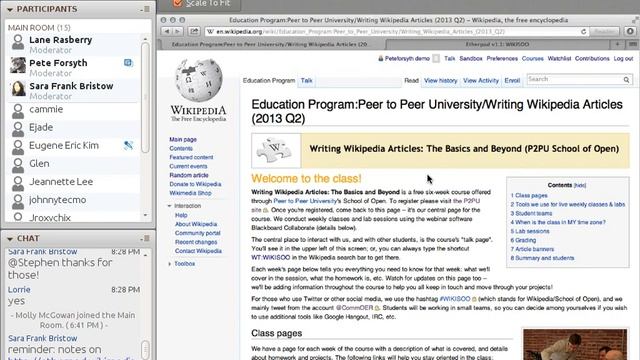Select the View Activity tab
The height and width of the screenshot is (360, 640).
(x=481, y=80)
